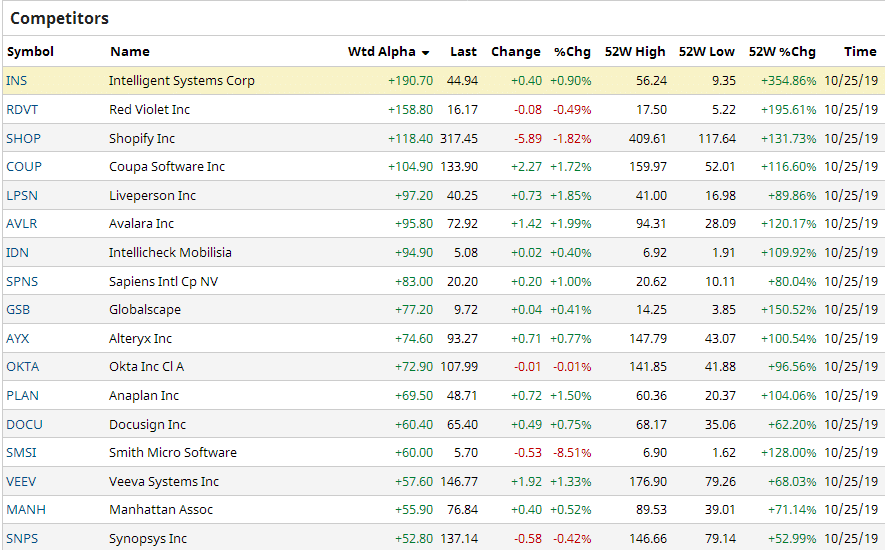Select Alteryx's 147.79 52-week high

click(x=648, y=339)
